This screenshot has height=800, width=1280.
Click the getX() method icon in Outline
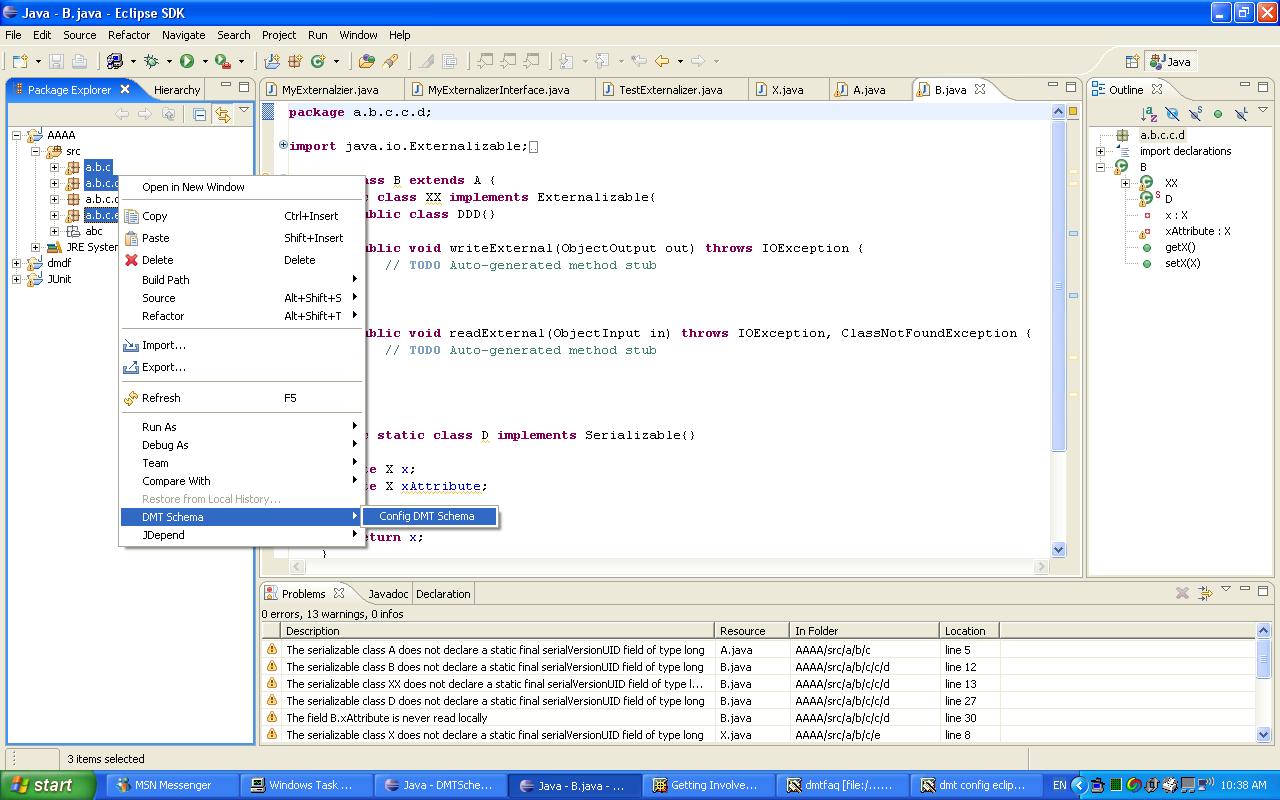tap(1147, 247)
